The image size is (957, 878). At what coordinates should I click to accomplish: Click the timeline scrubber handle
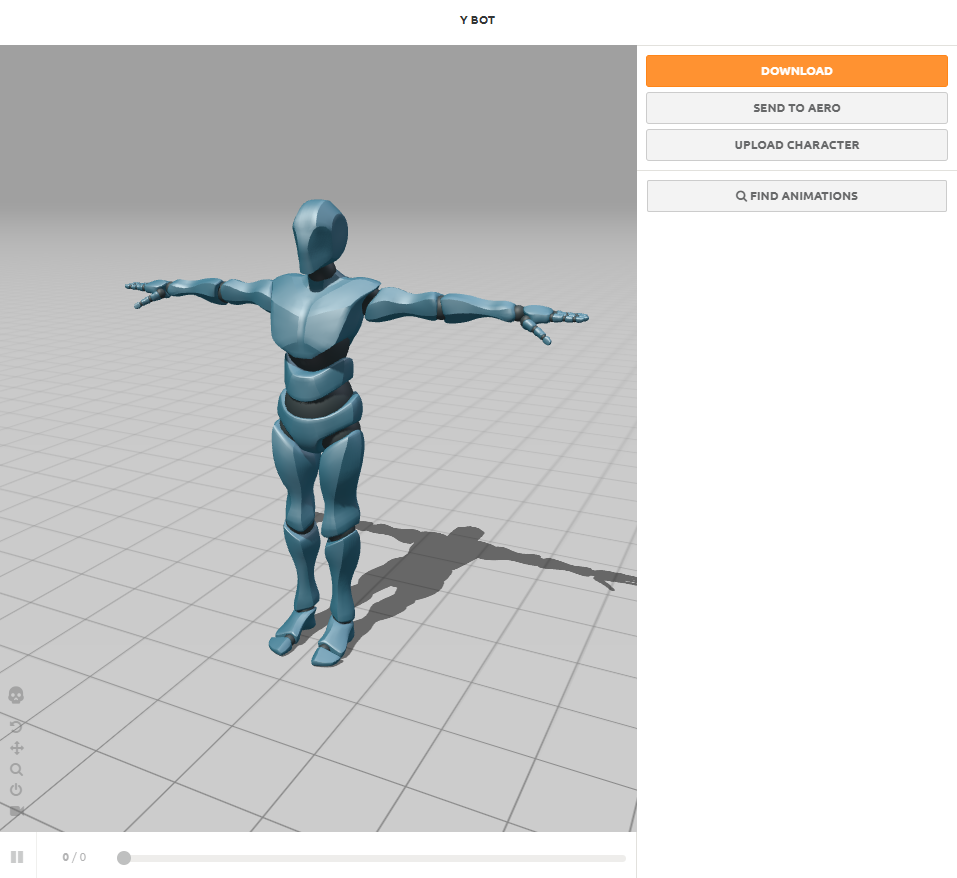[x=124, y=858]
